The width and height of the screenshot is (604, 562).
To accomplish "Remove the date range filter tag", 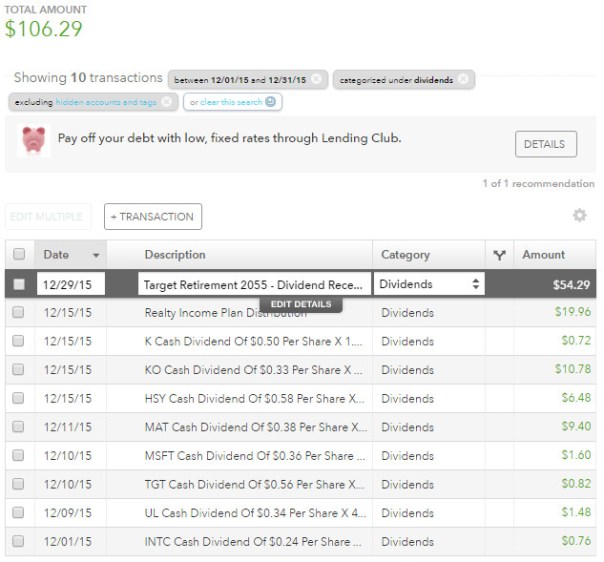I will [316, 79].
